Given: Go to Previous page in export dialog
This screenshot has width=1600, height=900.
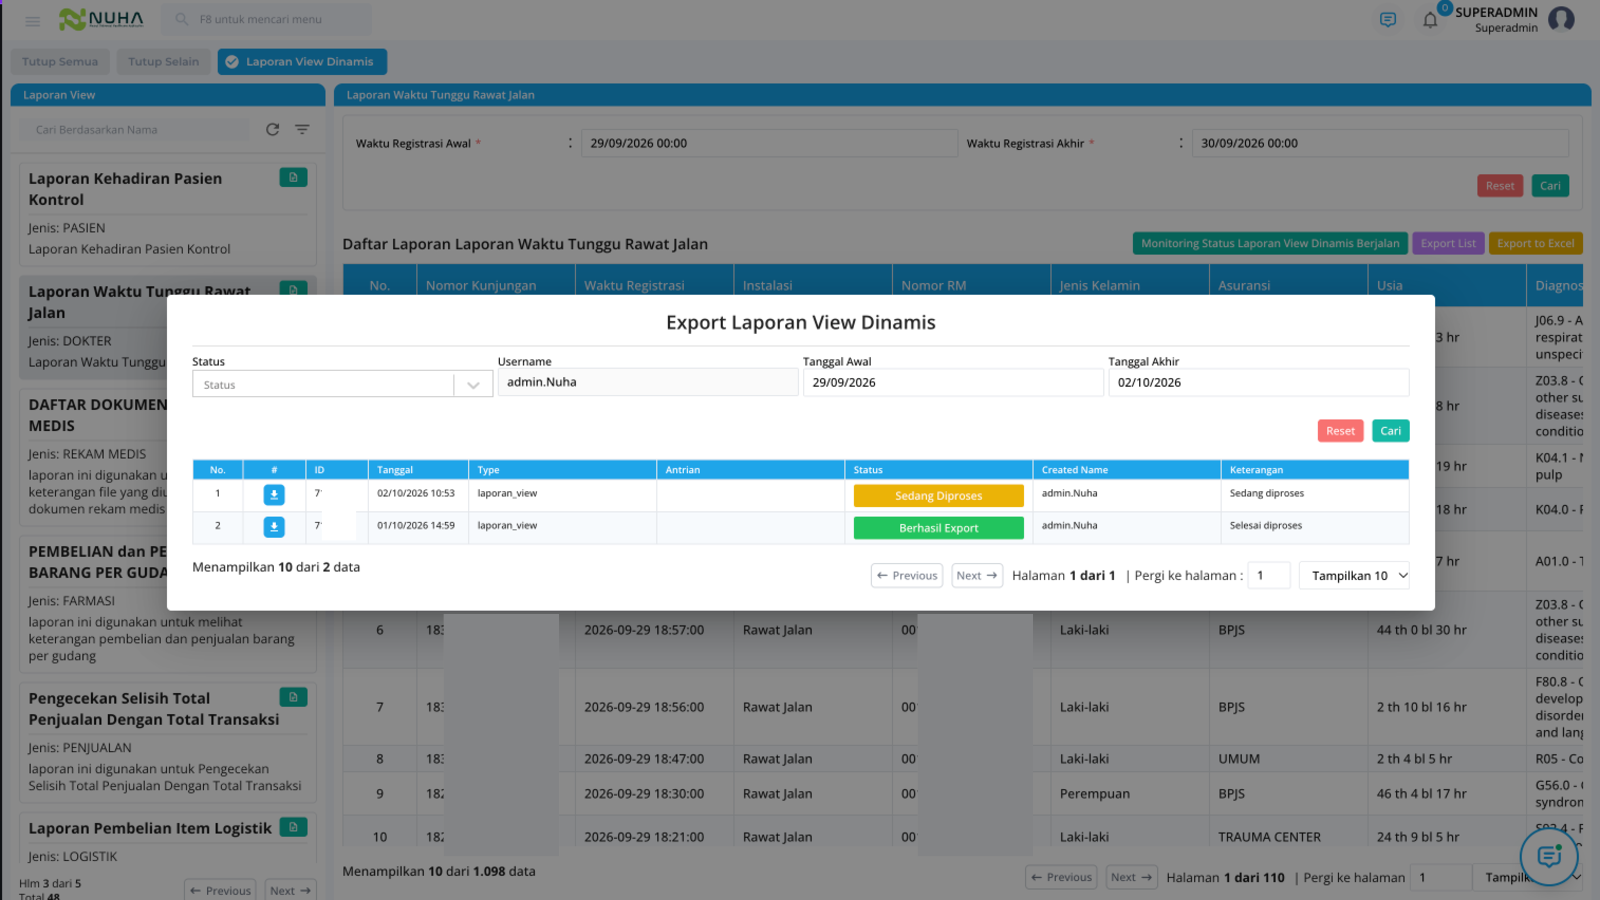Looking at the screenshot, I should tap(907, 575).
